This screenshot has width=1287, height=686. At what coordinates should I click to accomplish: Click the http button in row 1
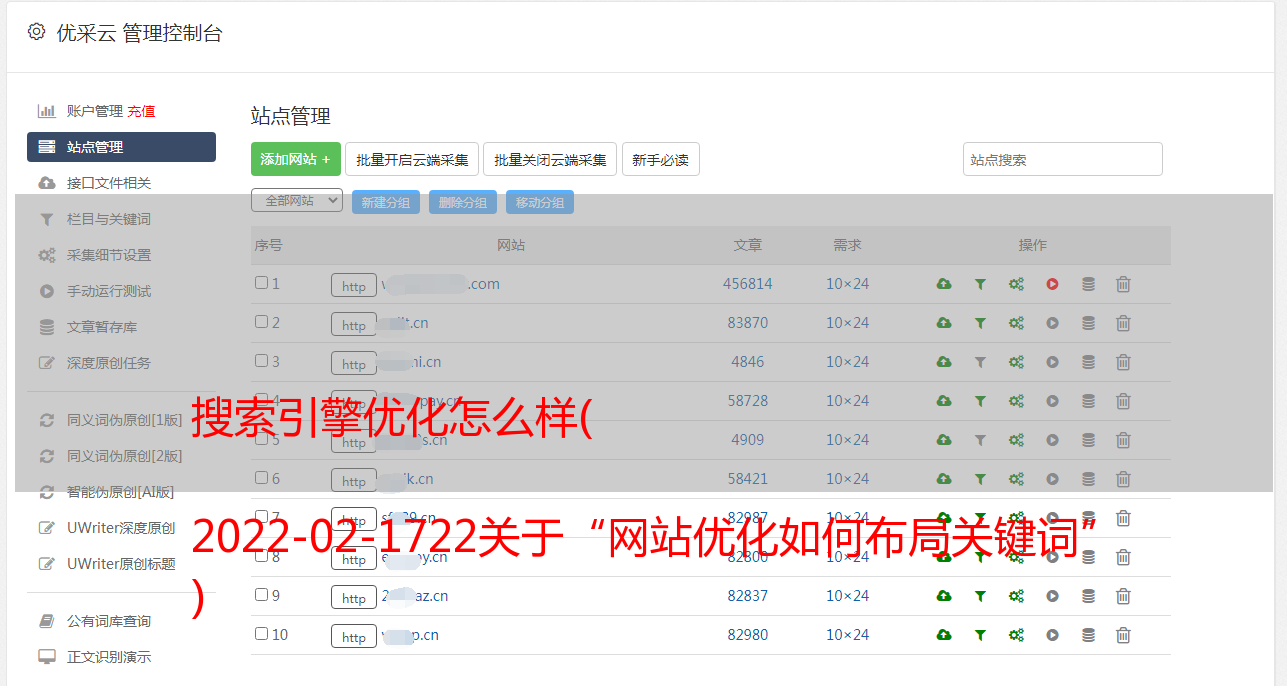point(354,285)
